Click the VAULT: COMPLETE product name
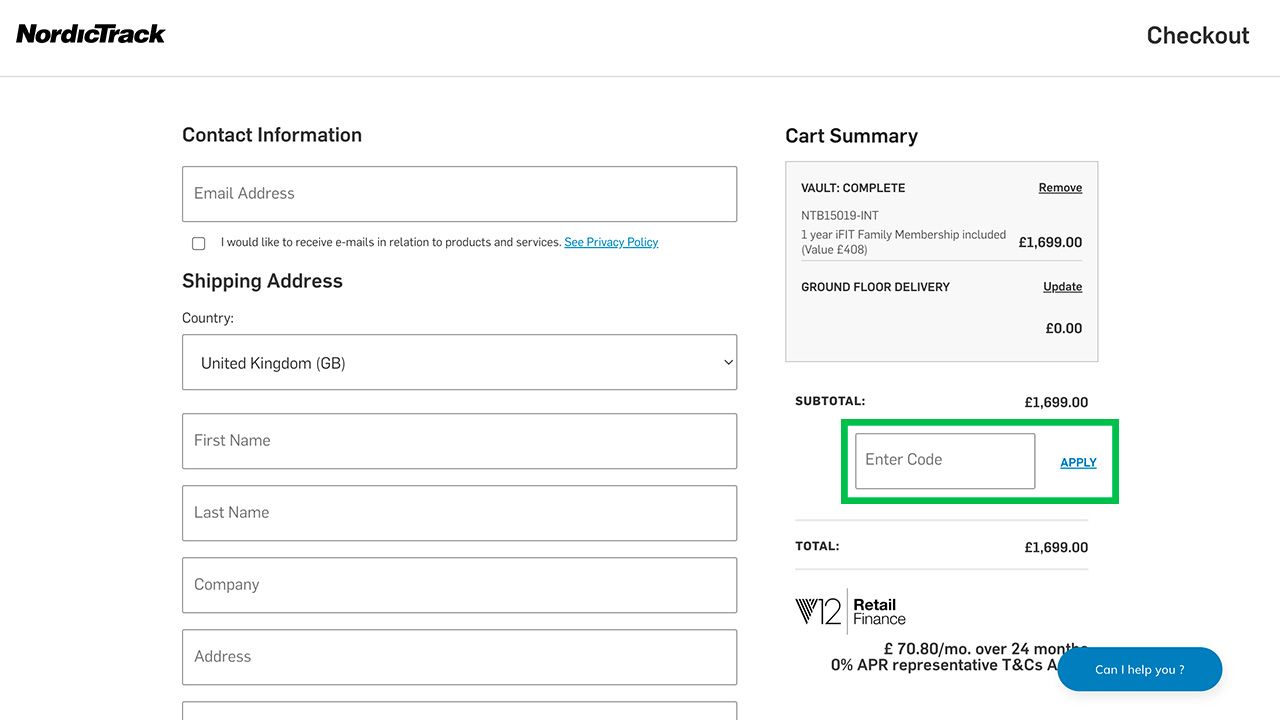This screenshot has width=1280, height=720. 853,188
